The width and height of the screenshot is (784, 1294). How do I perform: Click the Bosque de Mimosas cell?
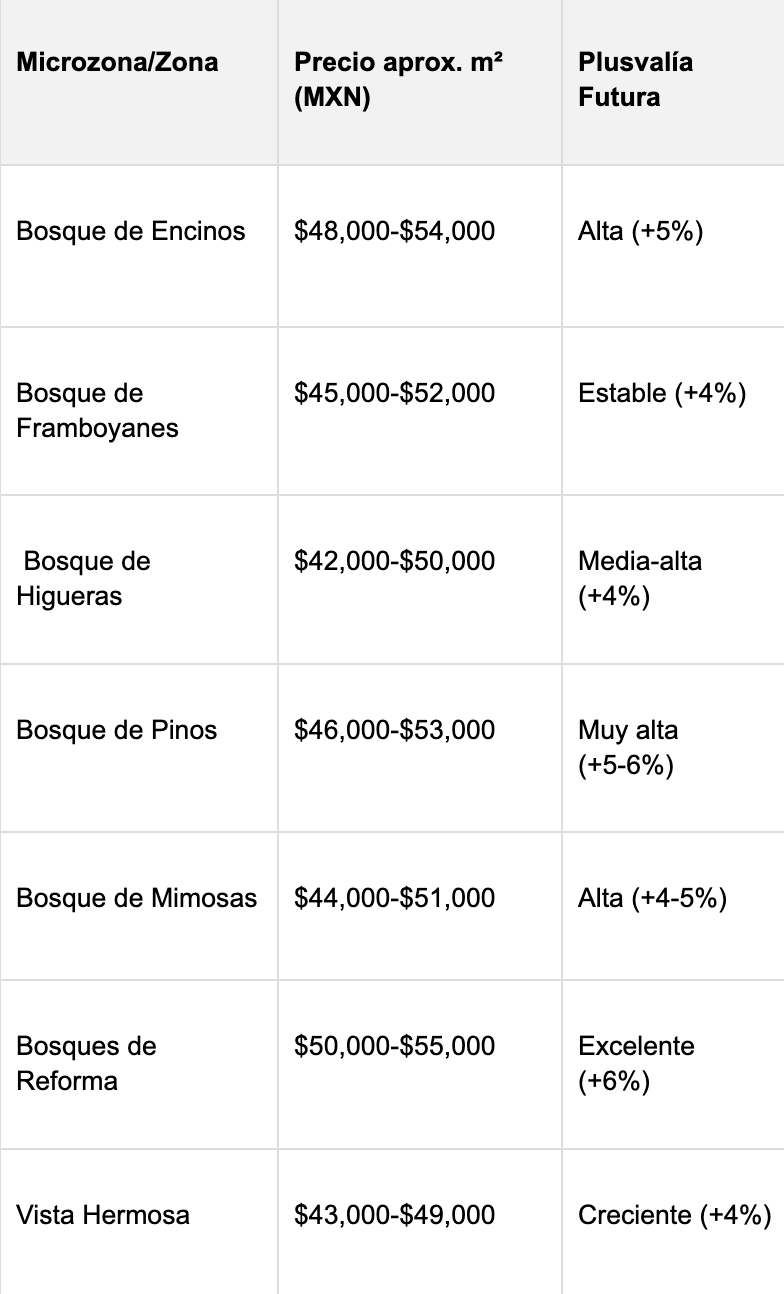tap(136, 898)
